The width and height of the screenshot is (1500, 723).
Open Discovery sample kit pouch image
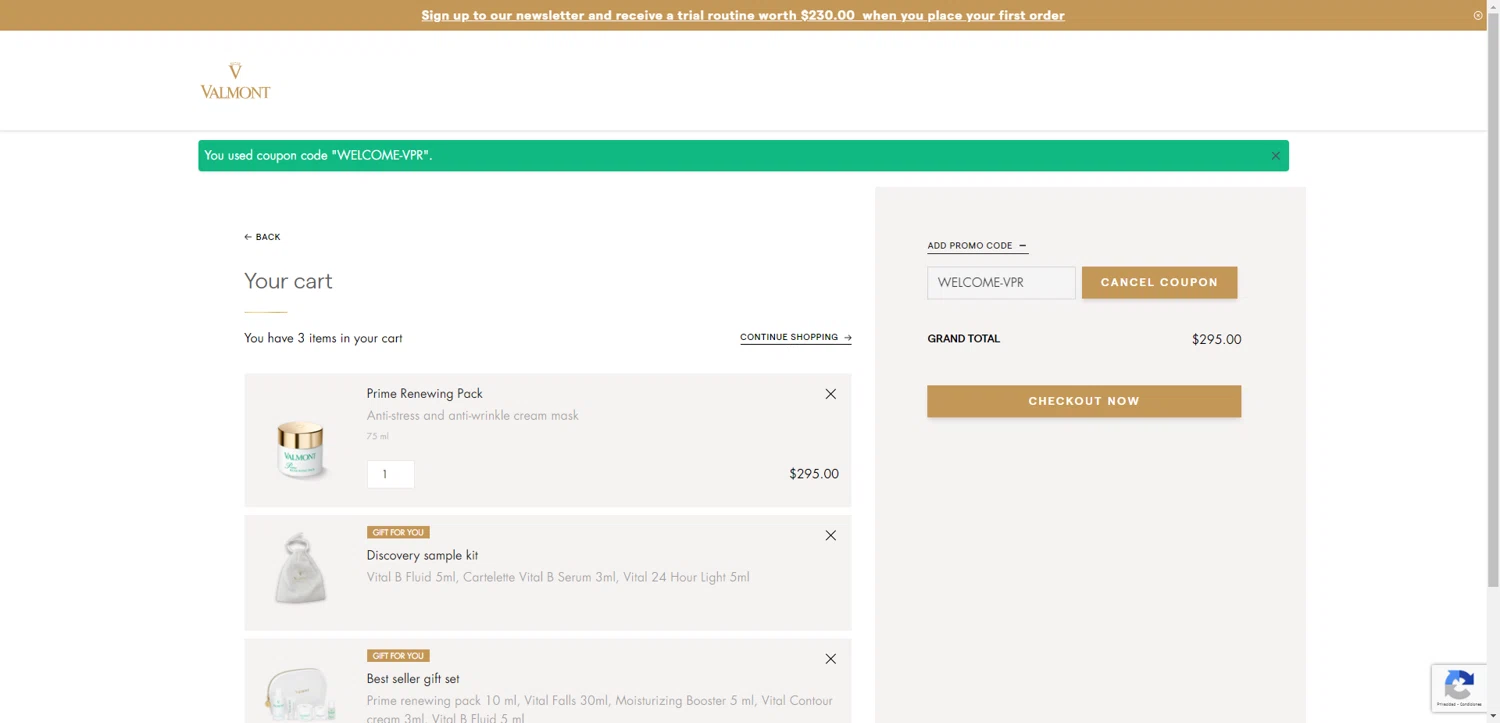300,569
